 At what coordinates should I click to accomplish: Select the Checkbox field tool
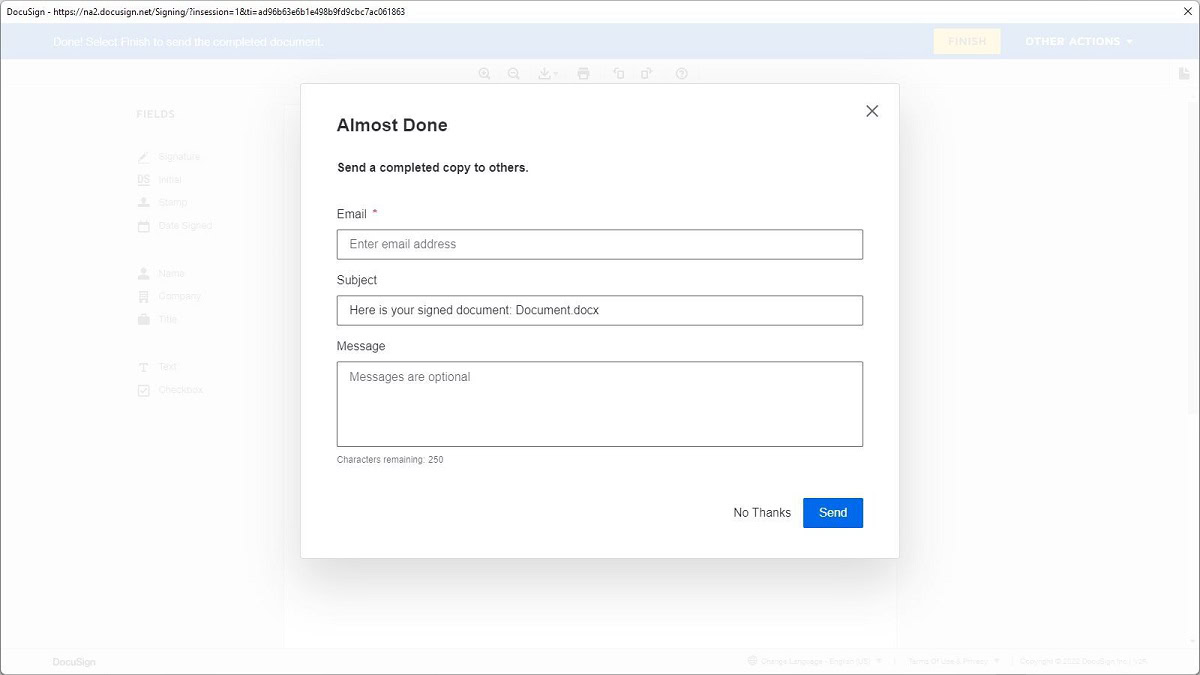[x=180, y=390]
